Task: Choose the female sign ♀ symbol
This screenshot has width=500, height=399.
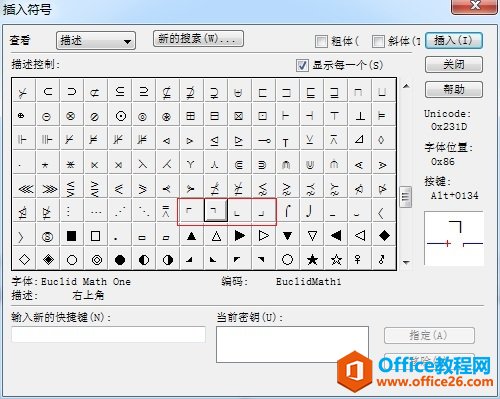Action: pos(360,259)
